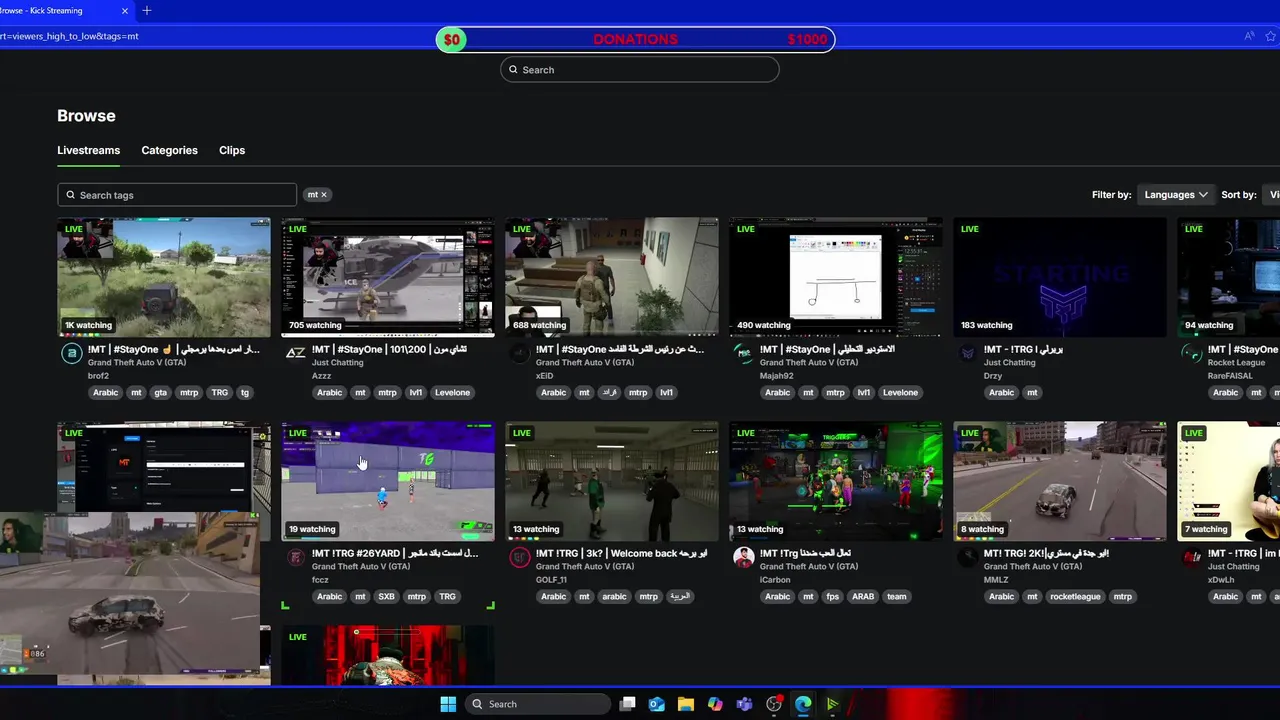Open the green play-arrow app on the taskbar
1280x720 pixels.
[832, 704]
